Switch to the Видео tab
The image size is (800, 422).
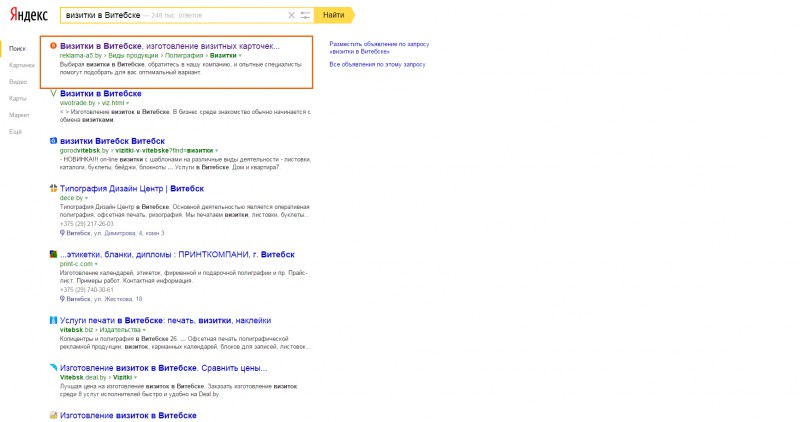pos(18,82)
